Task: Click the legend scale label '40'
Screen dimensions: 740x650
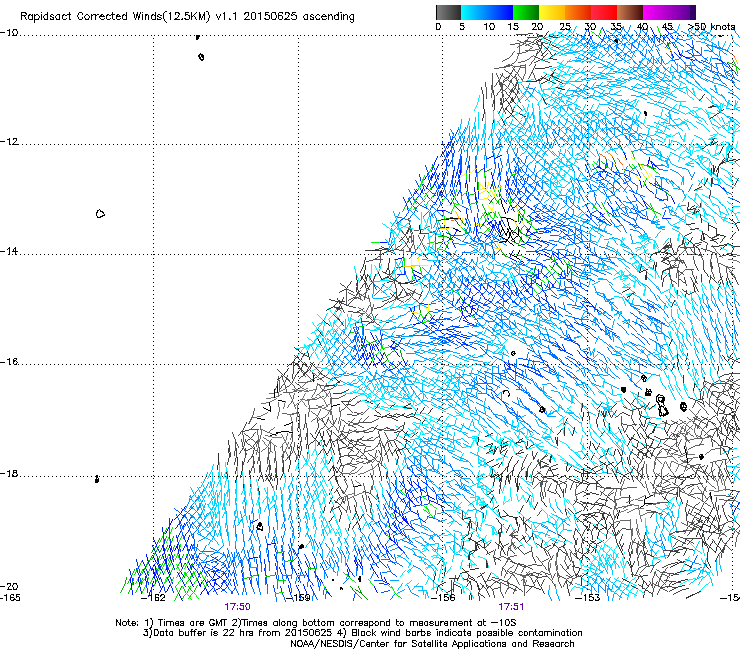Action: tap(642, 27)
